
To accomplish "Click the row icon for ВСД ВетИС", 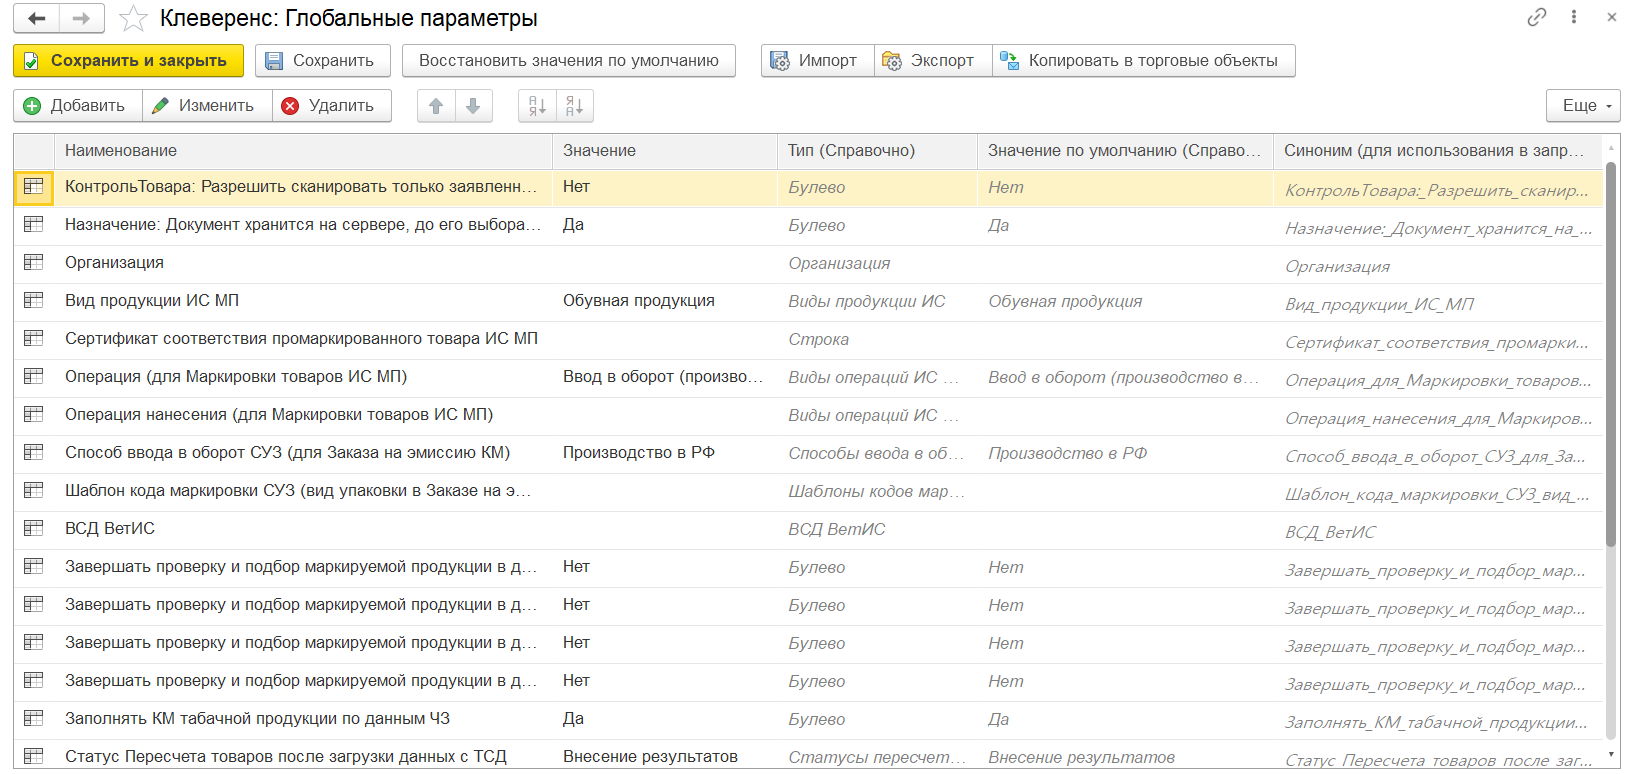I will (33, 528).
